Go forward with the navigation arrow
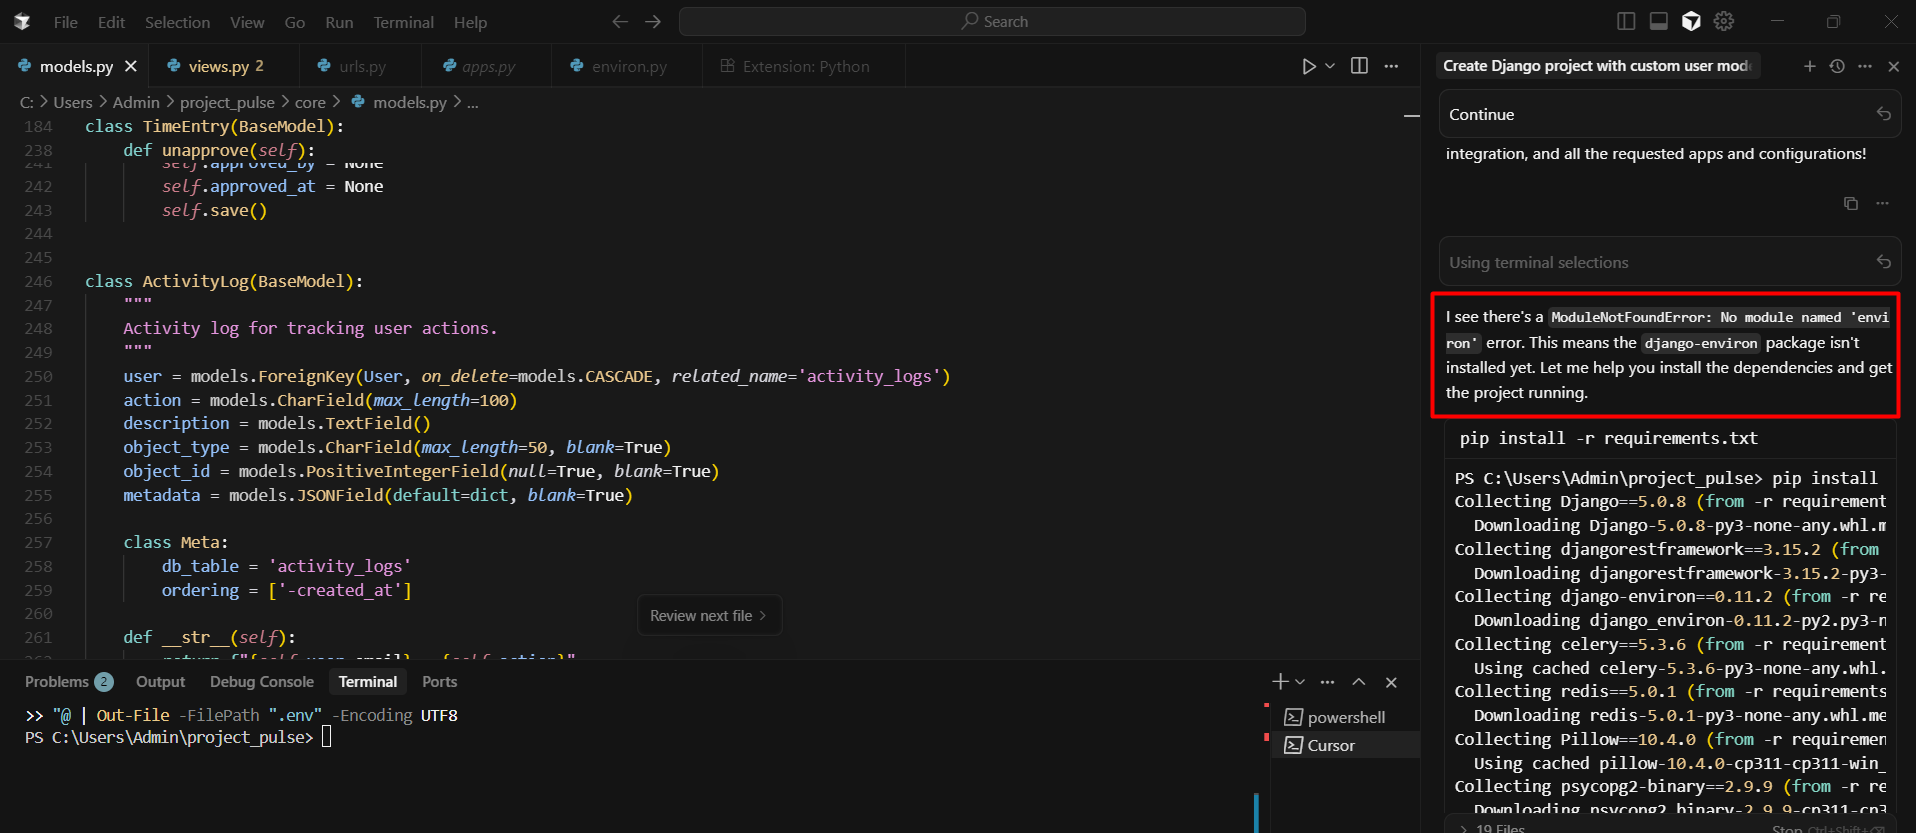This screenshot has width=1916, height=833. click(653, 21)
